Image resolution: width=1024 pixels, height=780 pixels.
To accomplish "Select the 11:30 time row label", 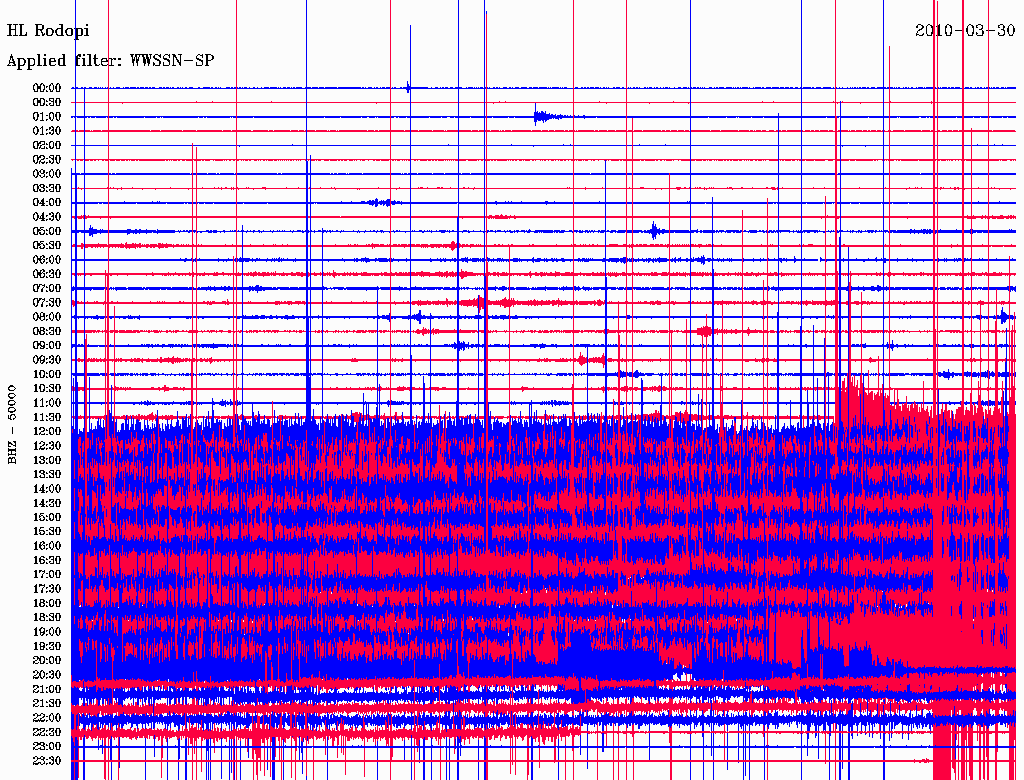I will (47, 417).
